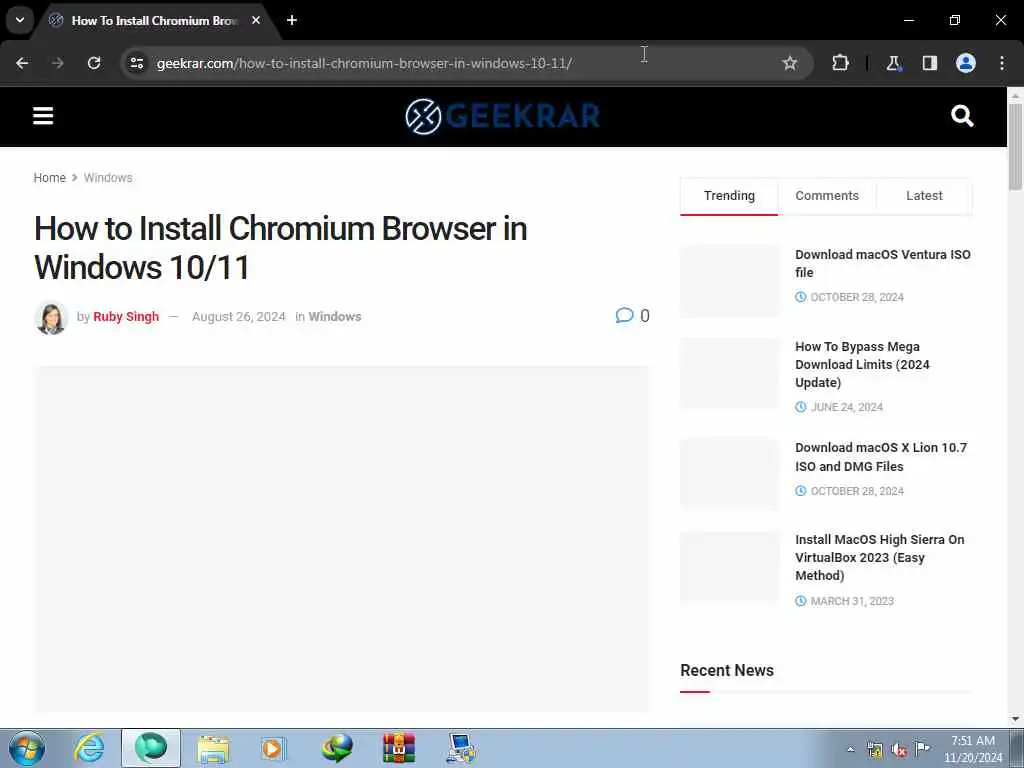
Task: Open the Extensions puzzle icon
Action: (840, 63)
